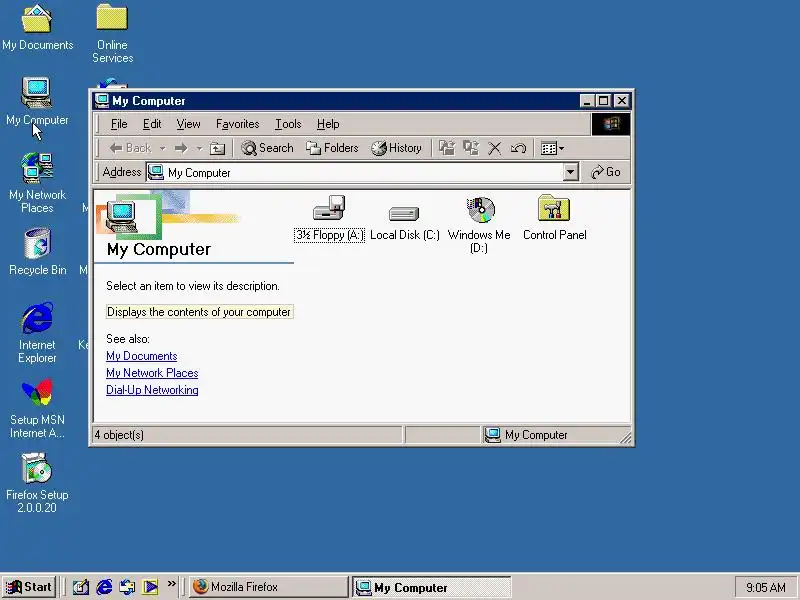Image resolution: width=800 pixels, height=600 pixels.
Task: Open the Help menu
Action: point(328,124)
